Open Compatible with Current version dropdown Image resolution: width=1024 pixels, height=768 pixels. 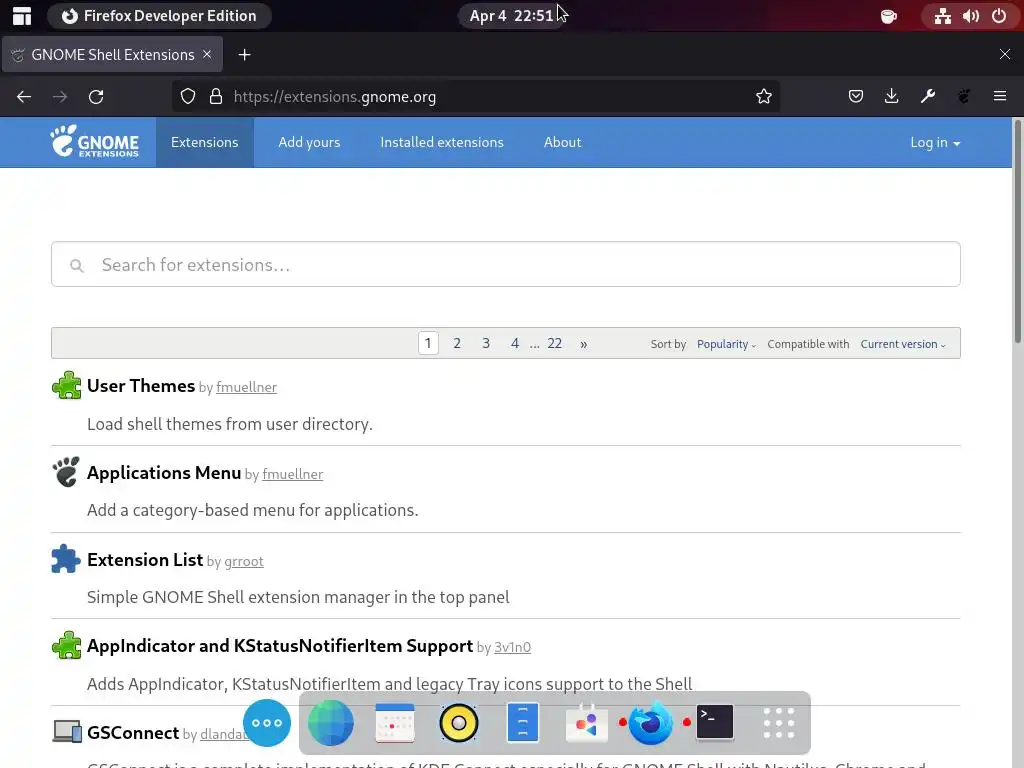pos(903,344)
